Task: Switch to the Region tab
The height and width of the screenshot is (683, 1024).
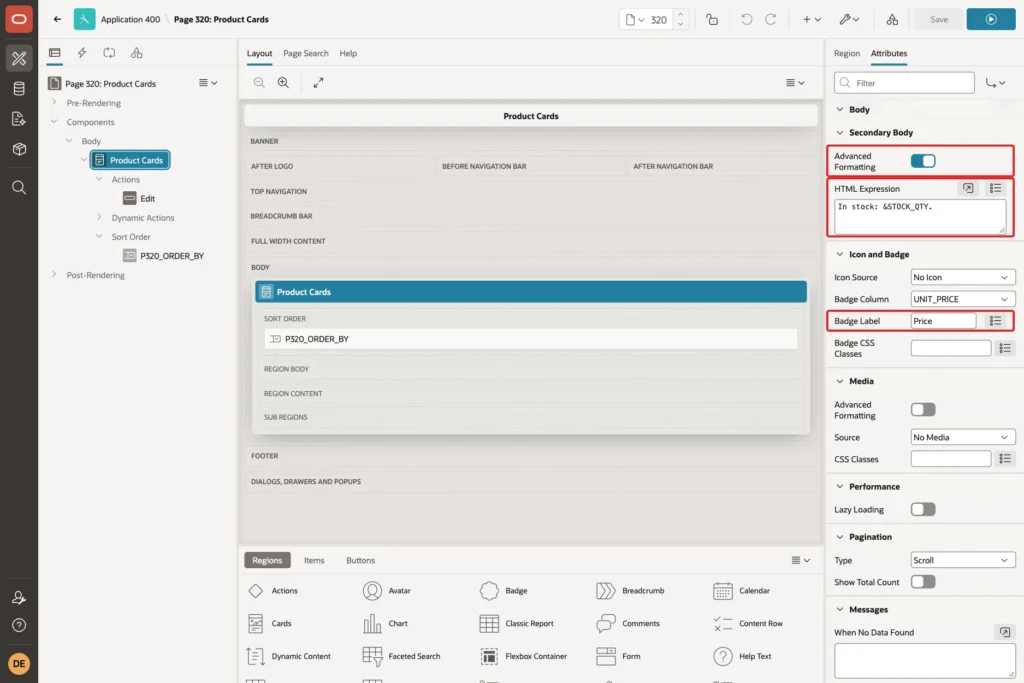Action: (846, 54)
